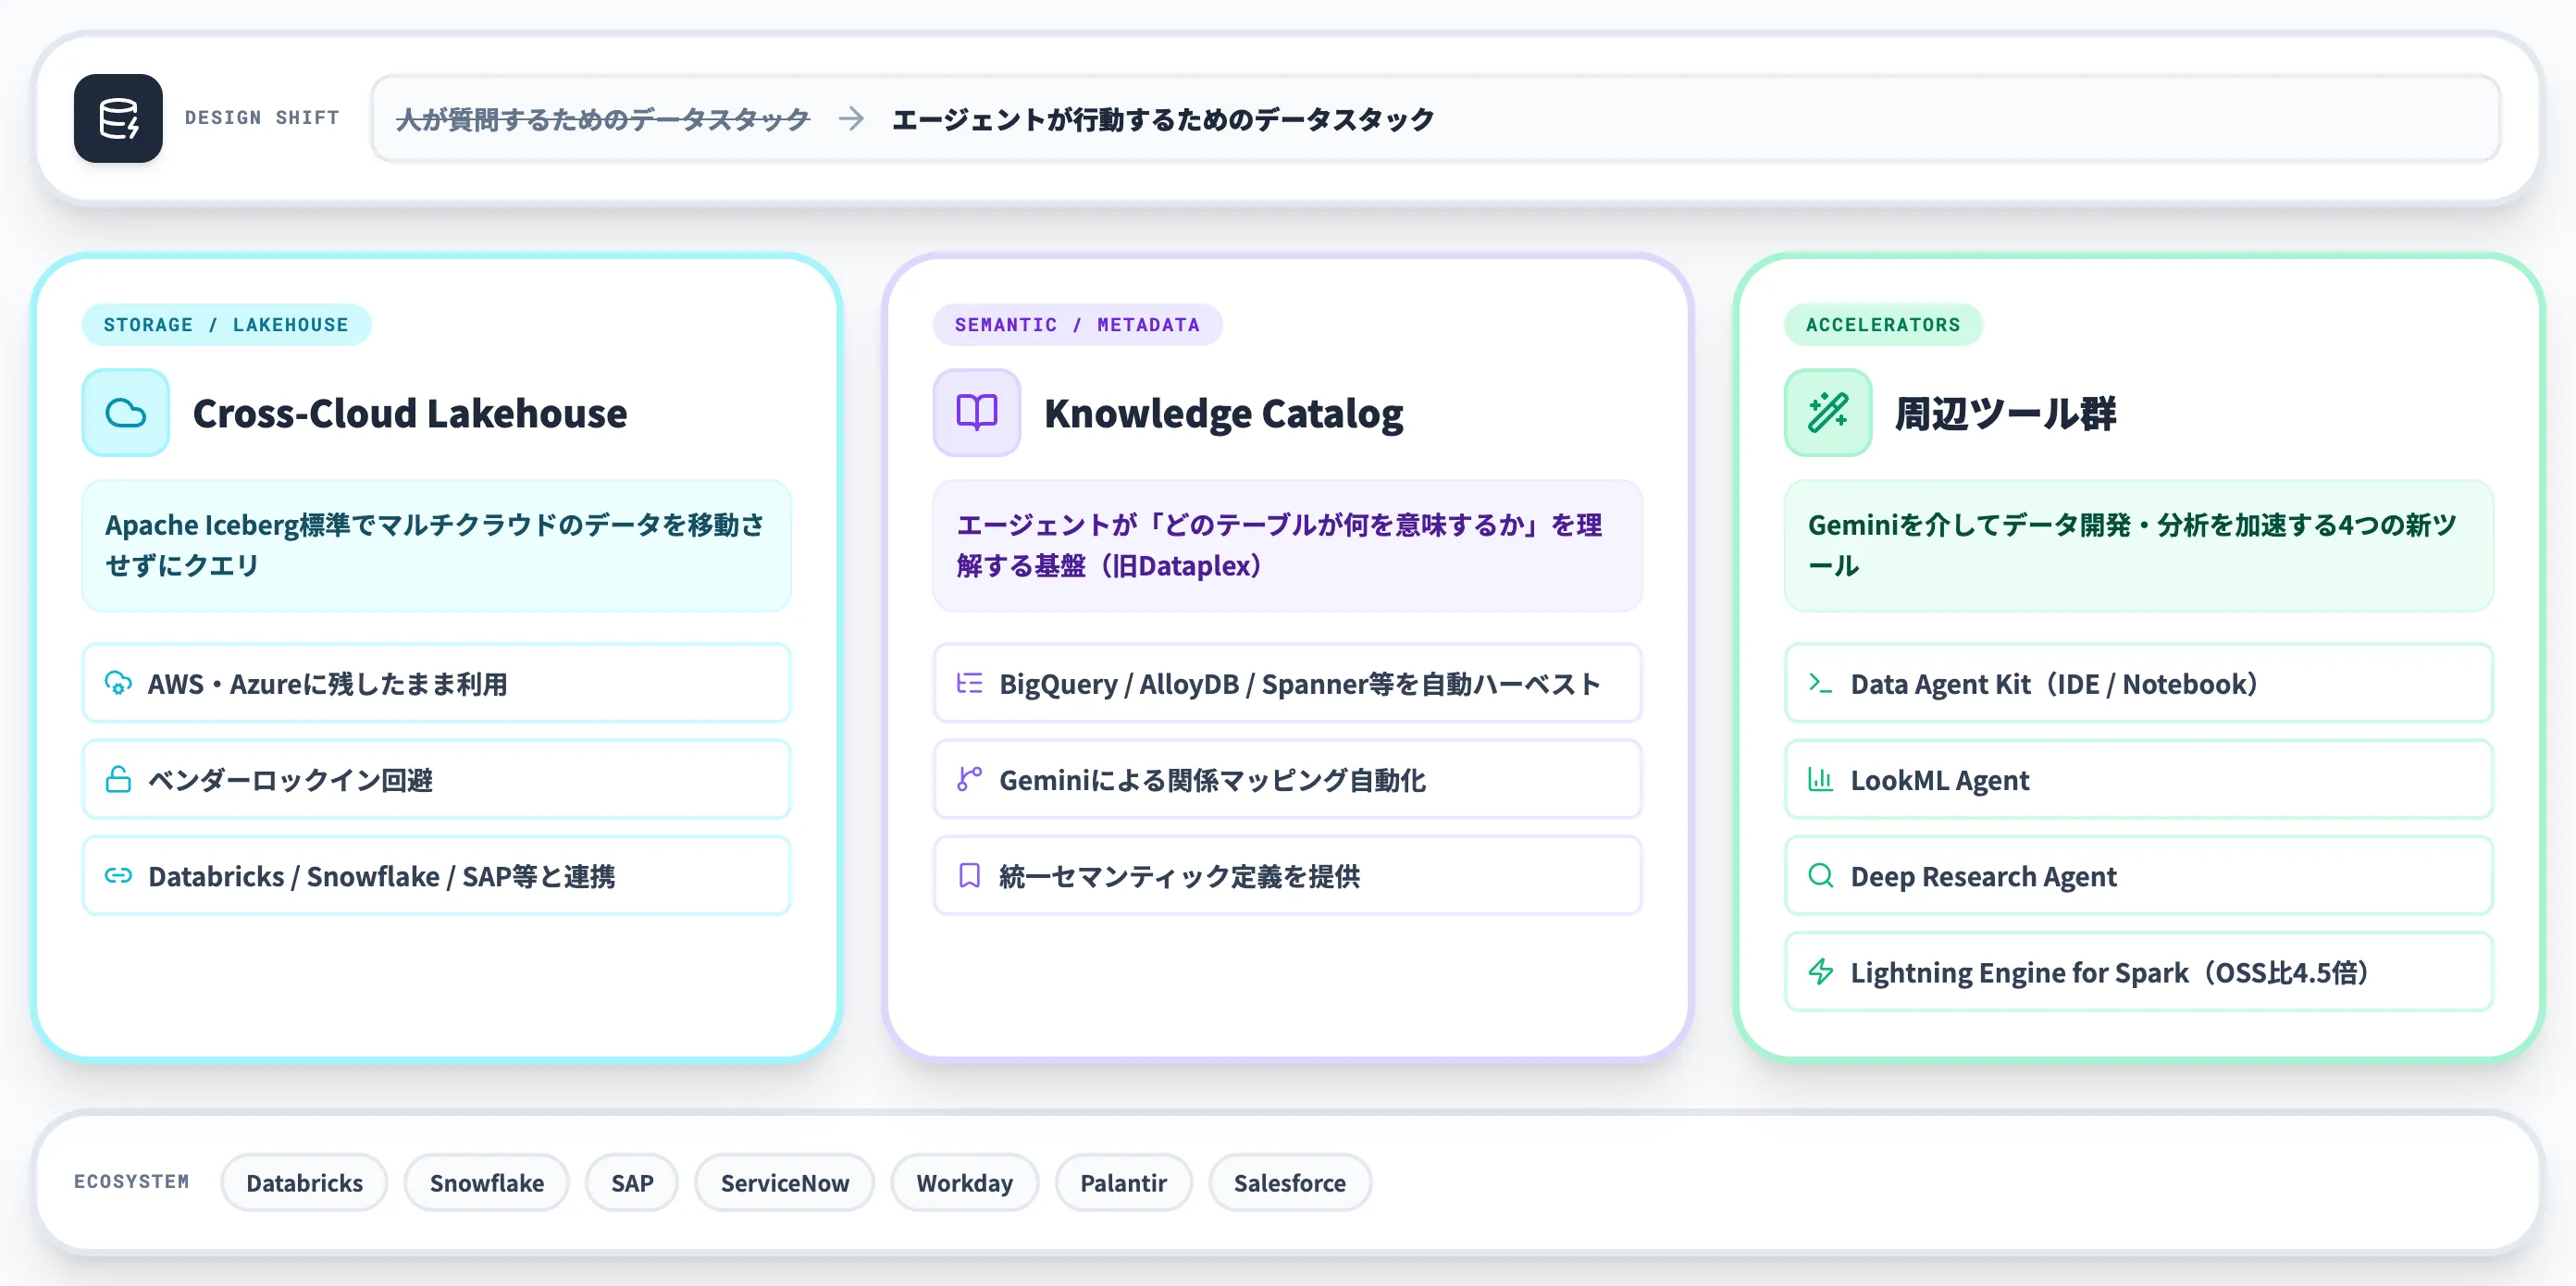Image resolution: width=2576 pixels, height=1286 pixels.
Task: Click the database logo icon next to DESIGN SHIFT
Action: click(x=118, y=118)
